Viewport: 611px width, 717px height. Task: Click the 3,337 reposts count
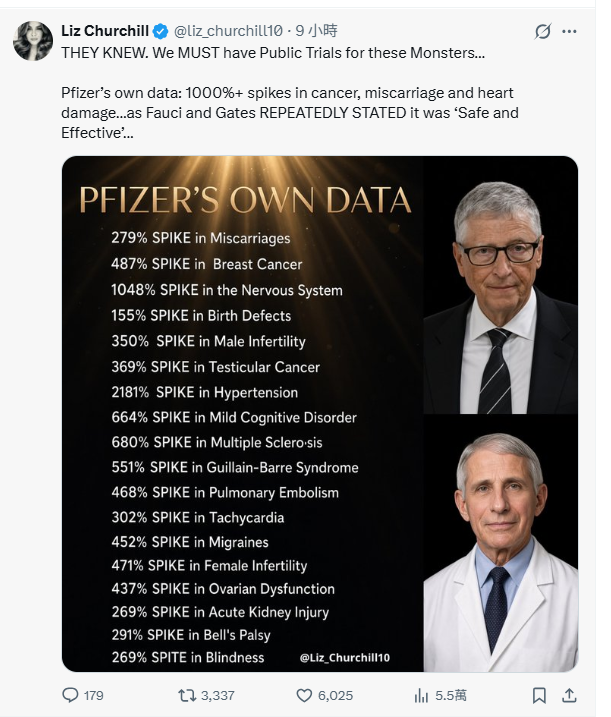218,696
